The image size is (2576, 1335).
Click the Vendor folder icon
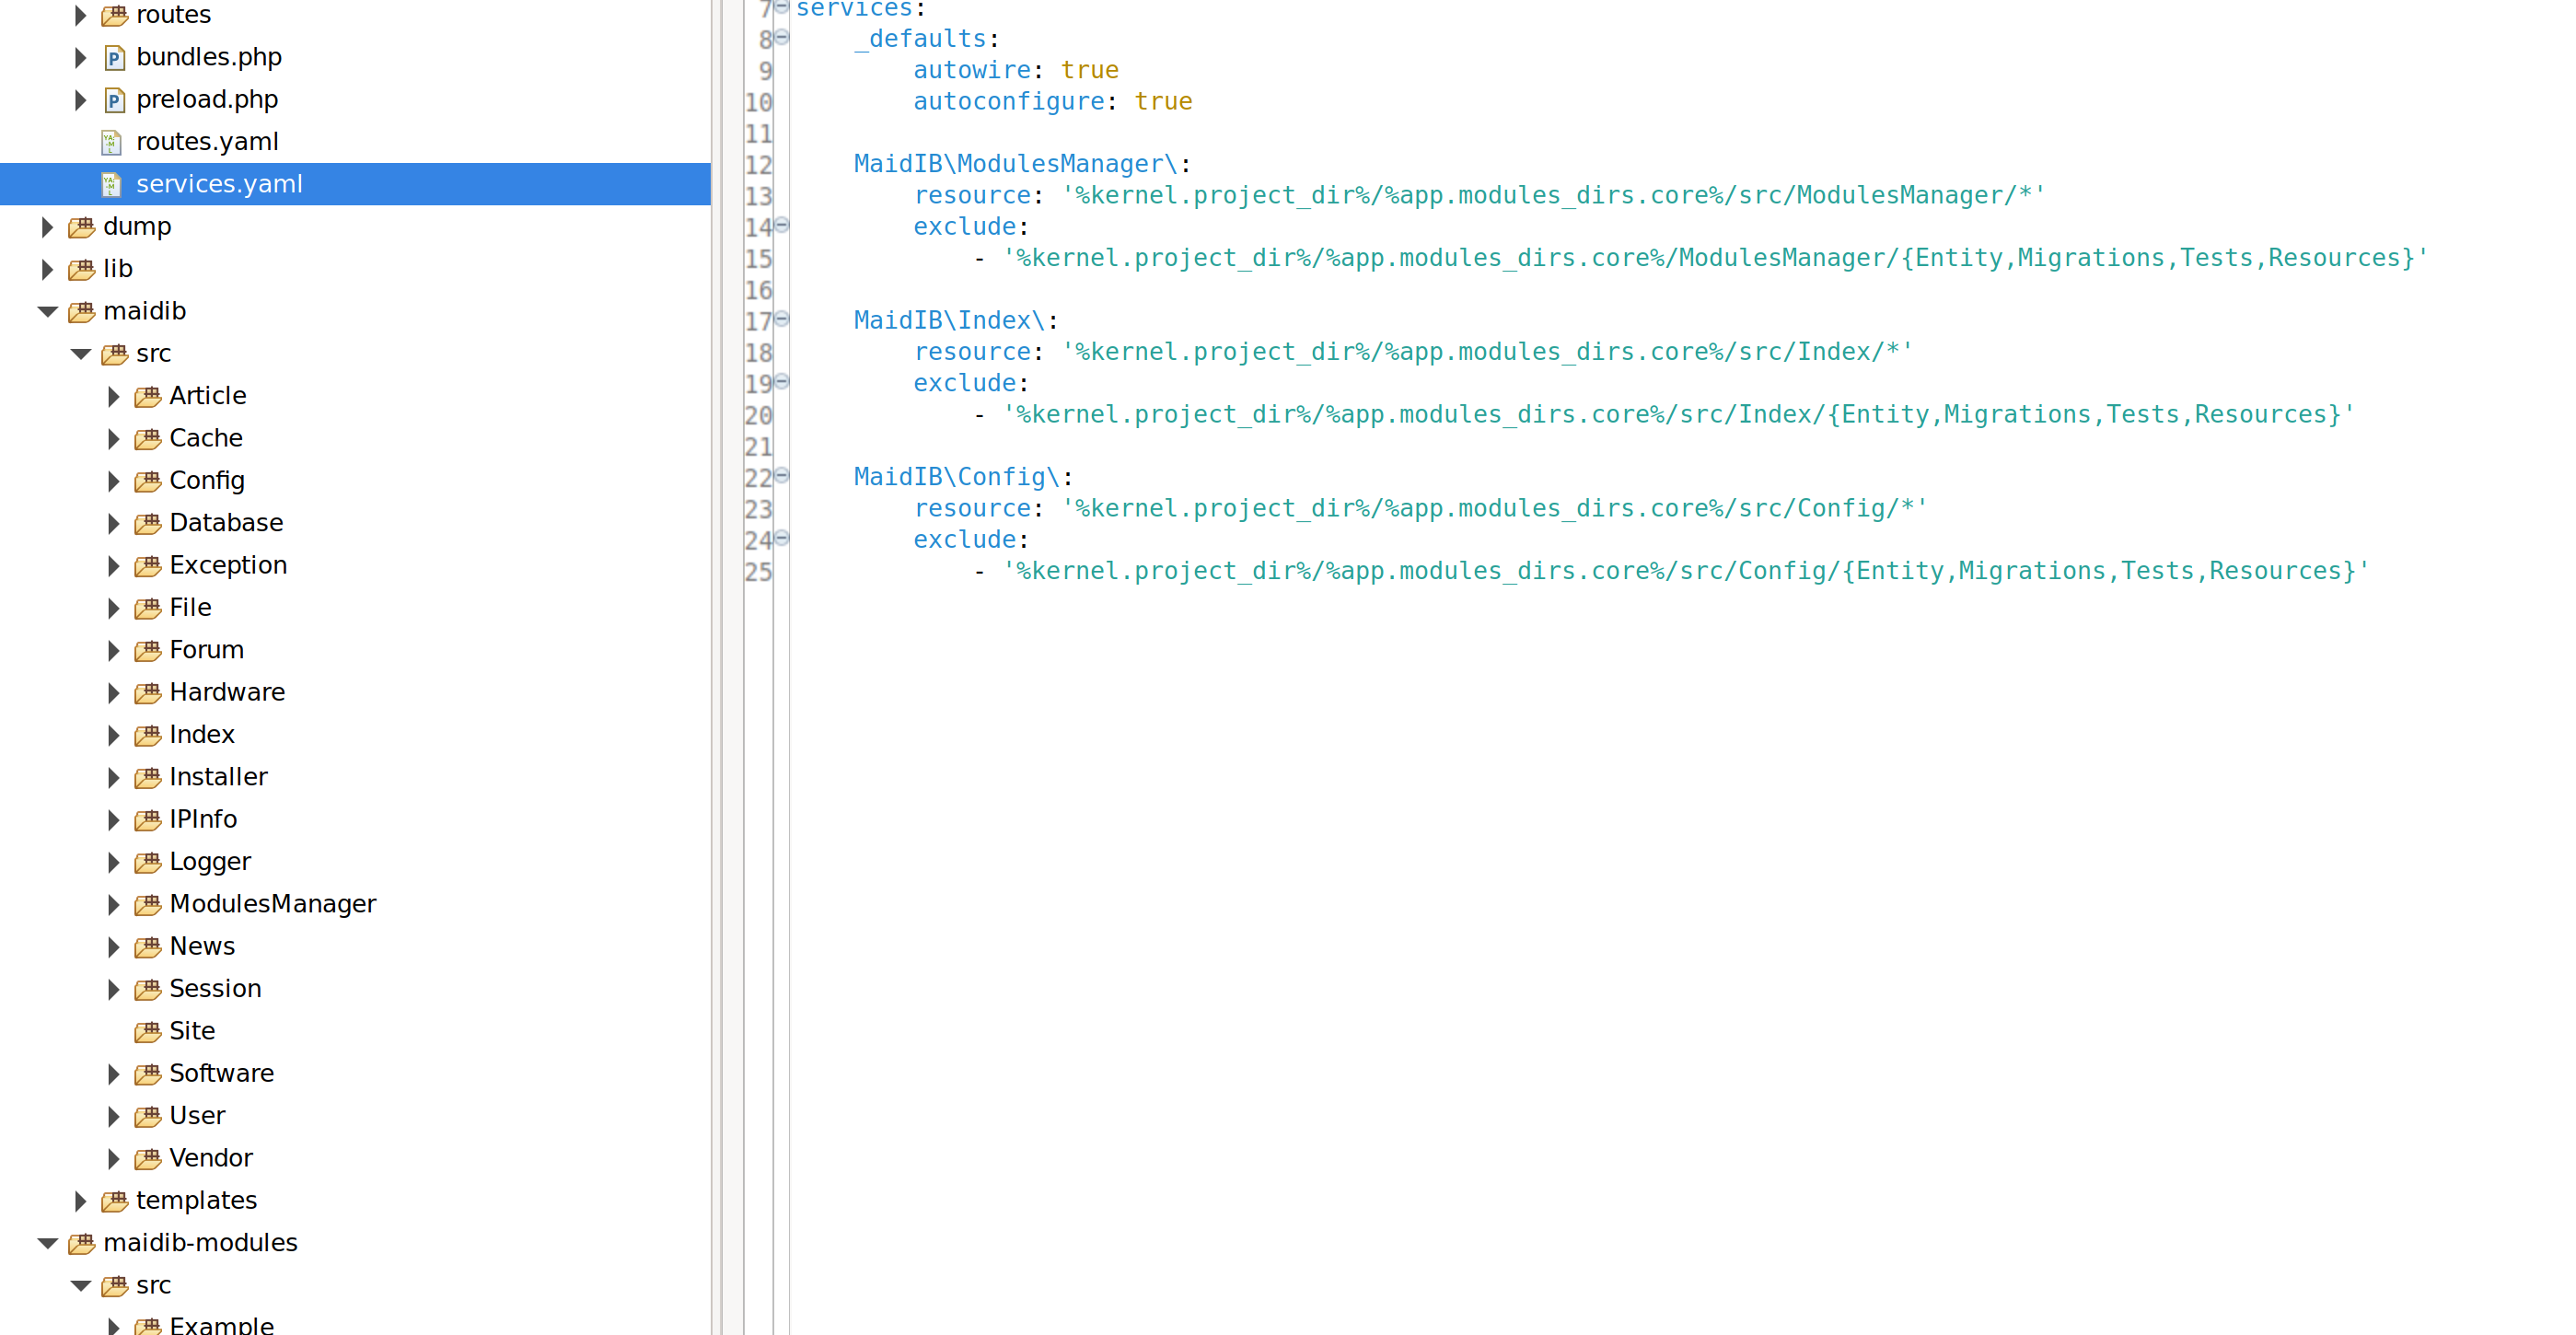(147, 1158)
